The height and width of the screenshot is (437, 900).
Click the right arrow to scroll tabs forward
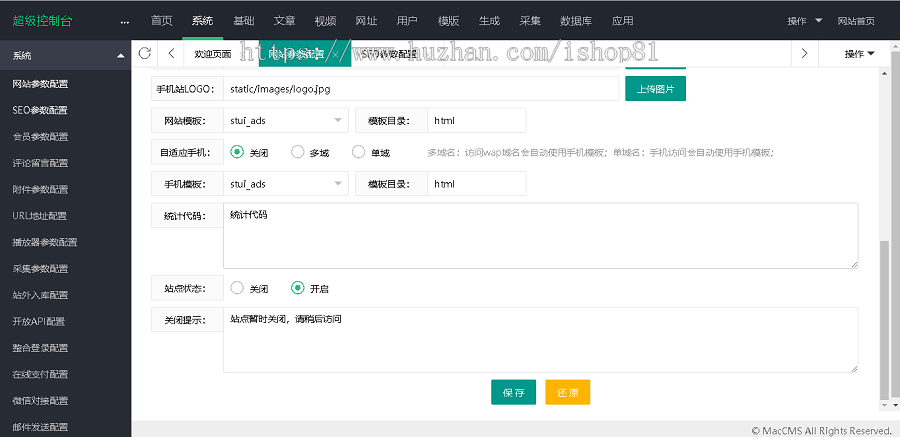tap(804, 53)
